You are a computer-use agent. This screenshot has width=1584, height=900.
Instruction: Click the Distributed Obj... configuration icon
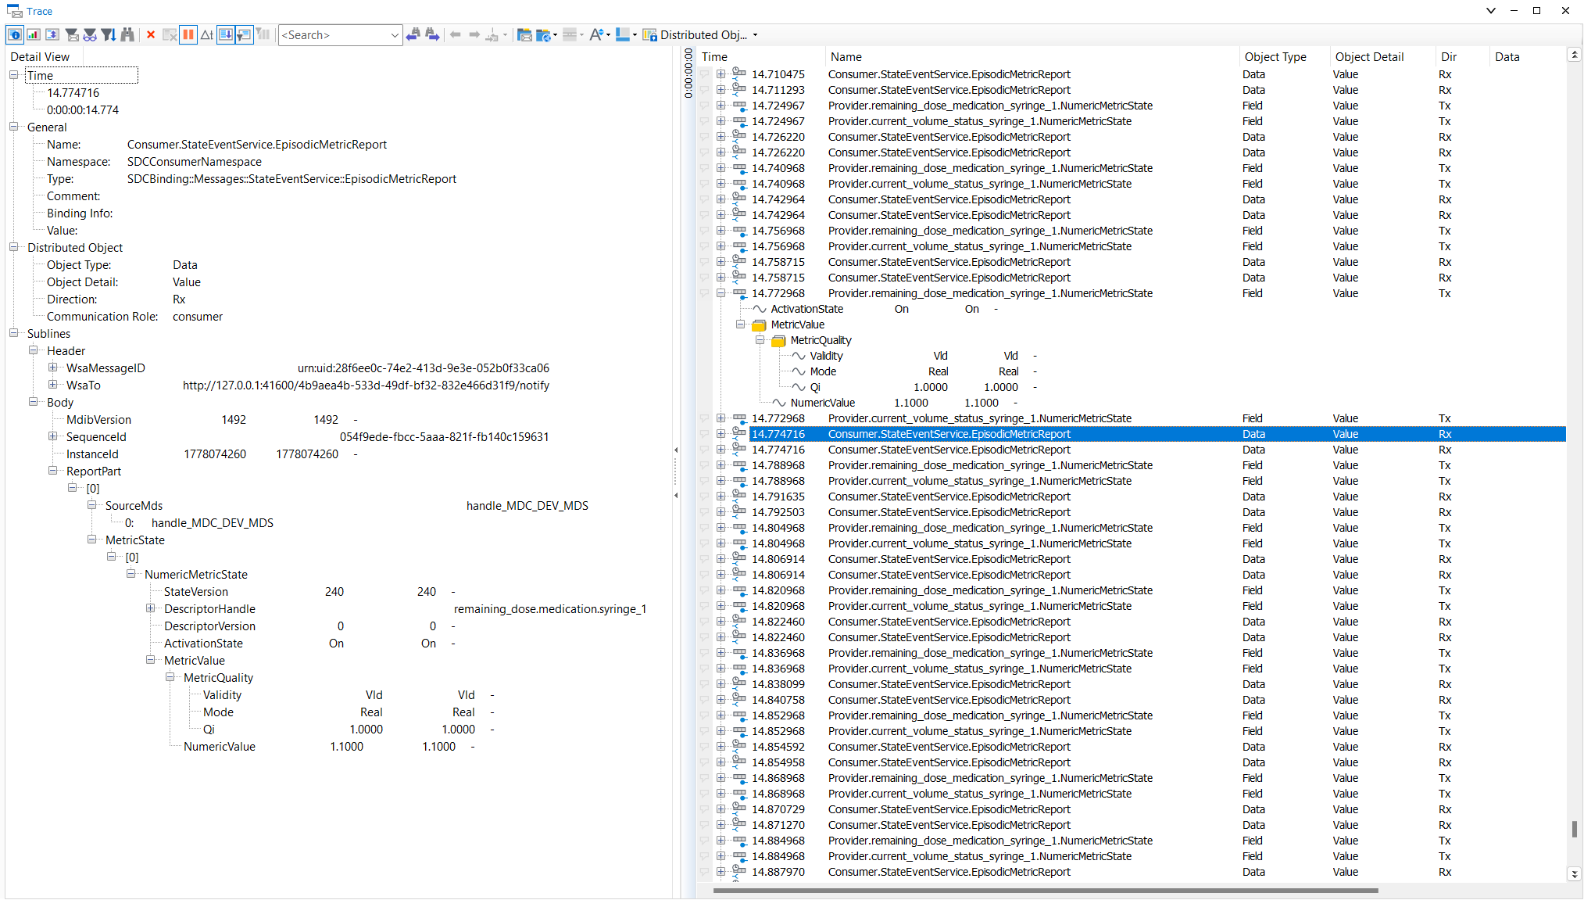click(x=650, y=35)
